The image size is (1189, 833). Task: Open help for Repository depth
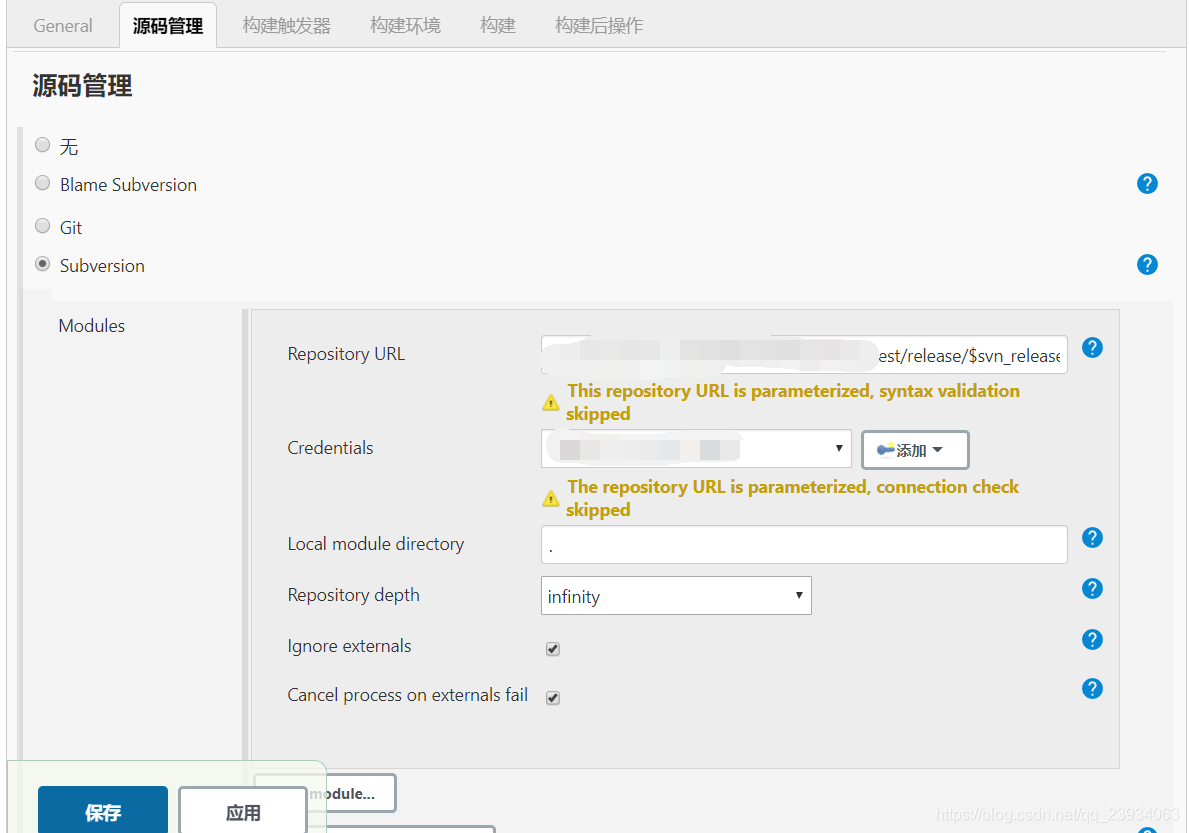(1092, 588)
